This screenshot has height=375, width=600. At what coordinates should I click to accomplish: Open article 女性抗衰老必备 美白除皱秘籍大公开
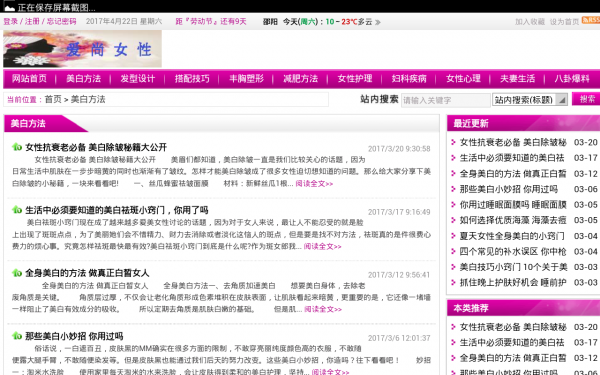(x=96, y=147)
